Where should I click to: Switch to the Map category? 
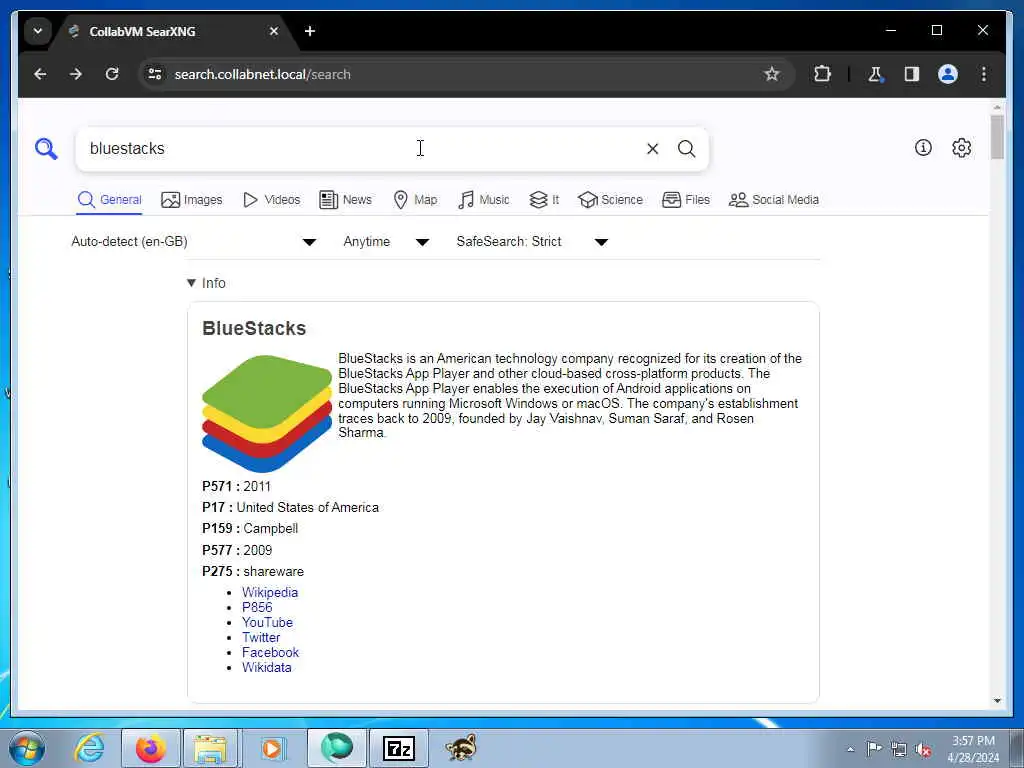click(x=415, y=200)
